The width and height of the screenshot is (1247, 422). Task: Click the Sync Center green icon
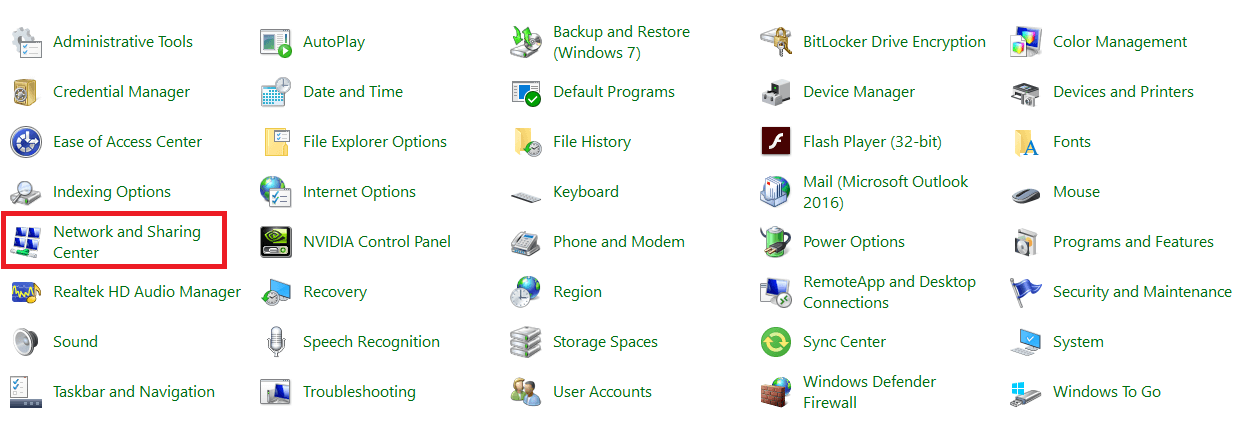click(x=776, y=342)
